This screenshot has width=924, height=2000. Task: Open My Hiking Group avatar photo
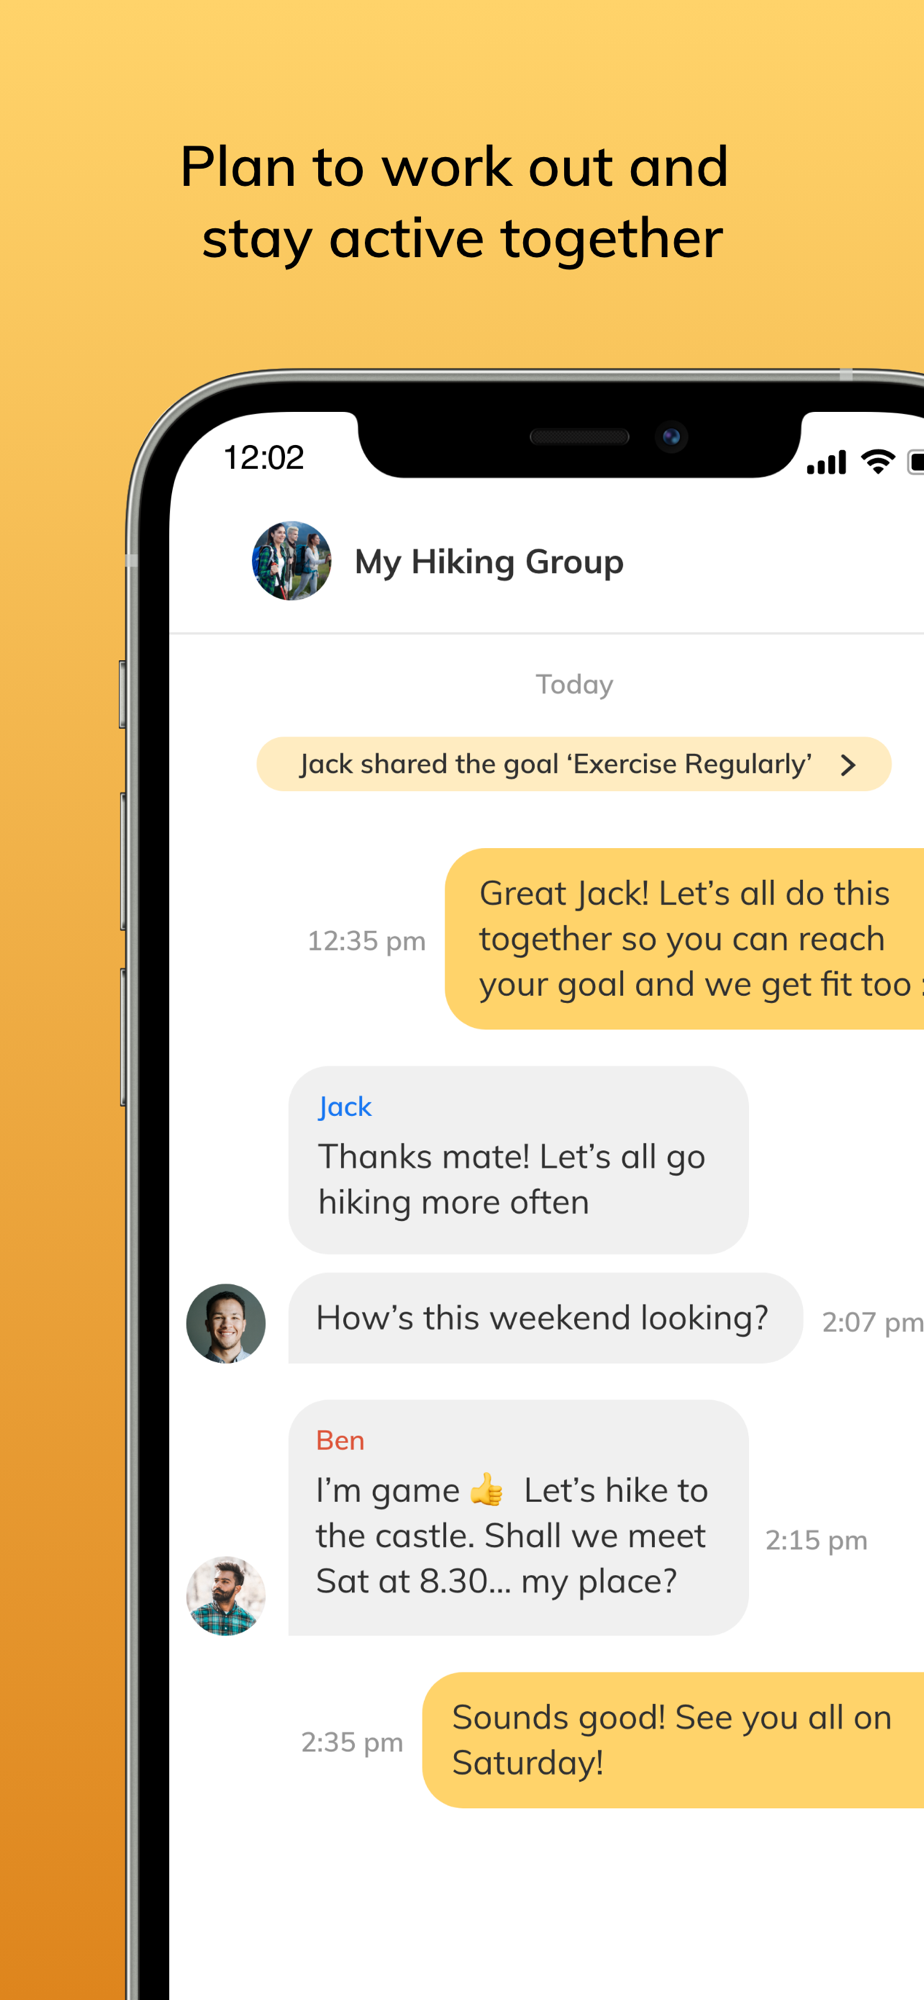coord(291,561)
